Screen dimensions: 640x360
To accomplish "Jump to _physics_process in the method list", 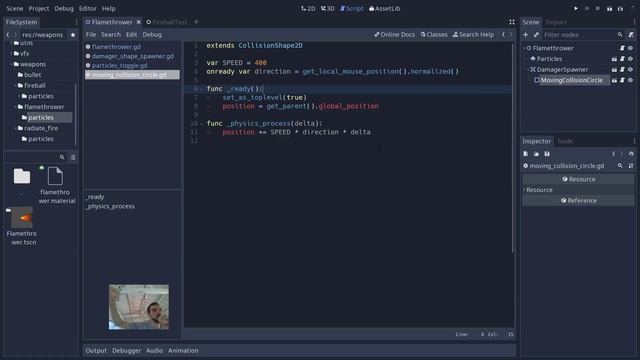I will pos(110,207).
